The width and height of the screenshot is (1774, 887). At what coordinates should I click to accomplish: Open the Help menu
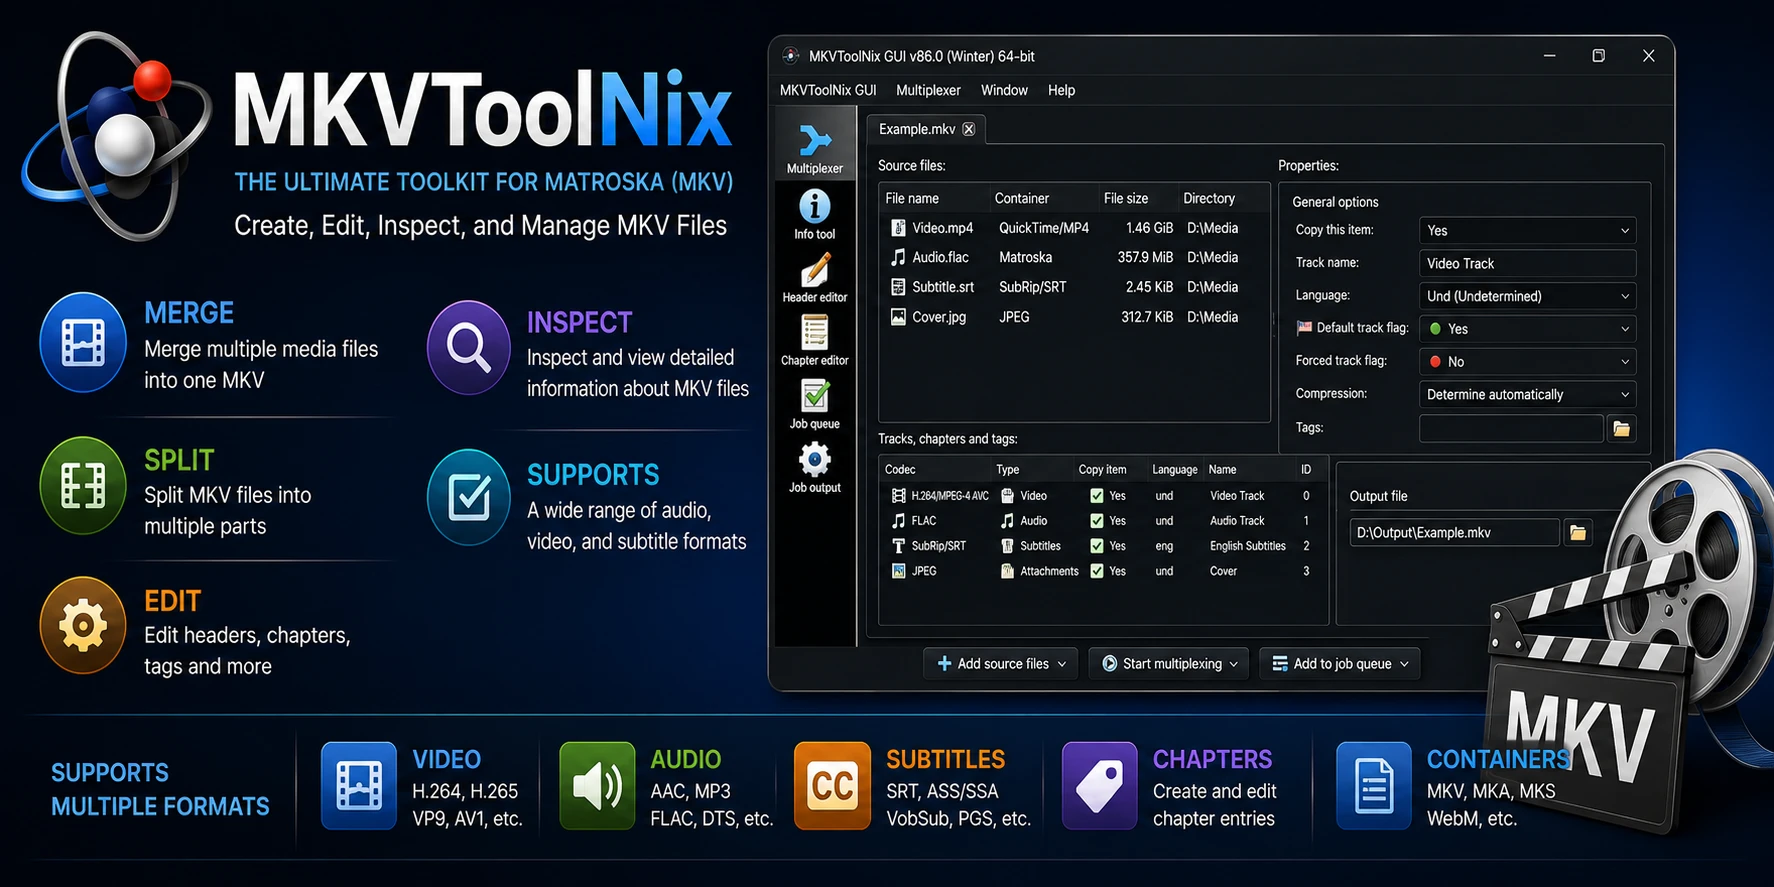pyautogui.click(x=1061, y=90)
